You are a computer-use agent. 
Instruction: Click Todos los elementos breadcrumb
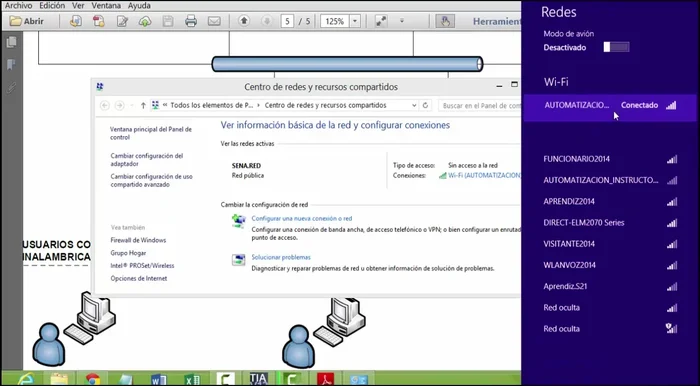point(212,105)
